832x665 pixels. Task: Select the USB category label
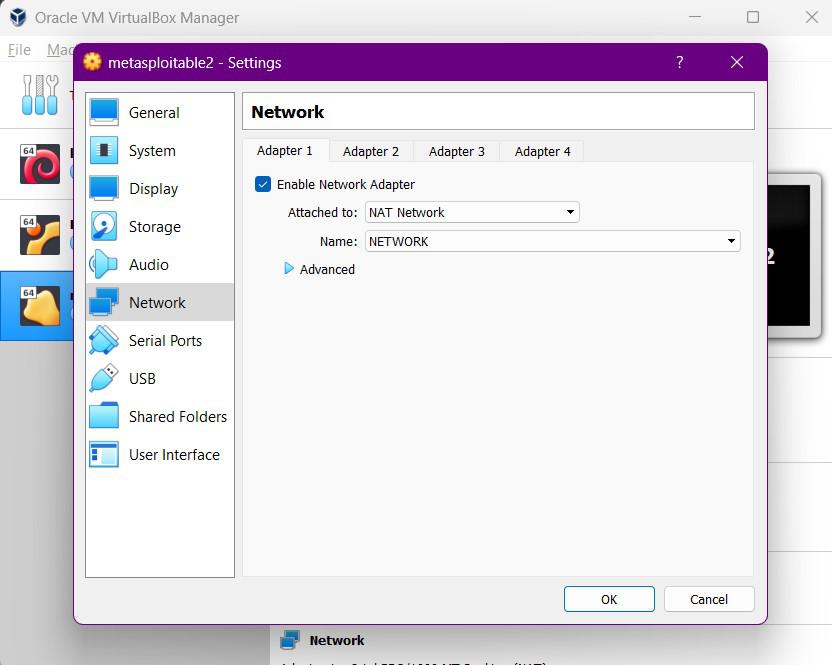[x=142, y=378]
